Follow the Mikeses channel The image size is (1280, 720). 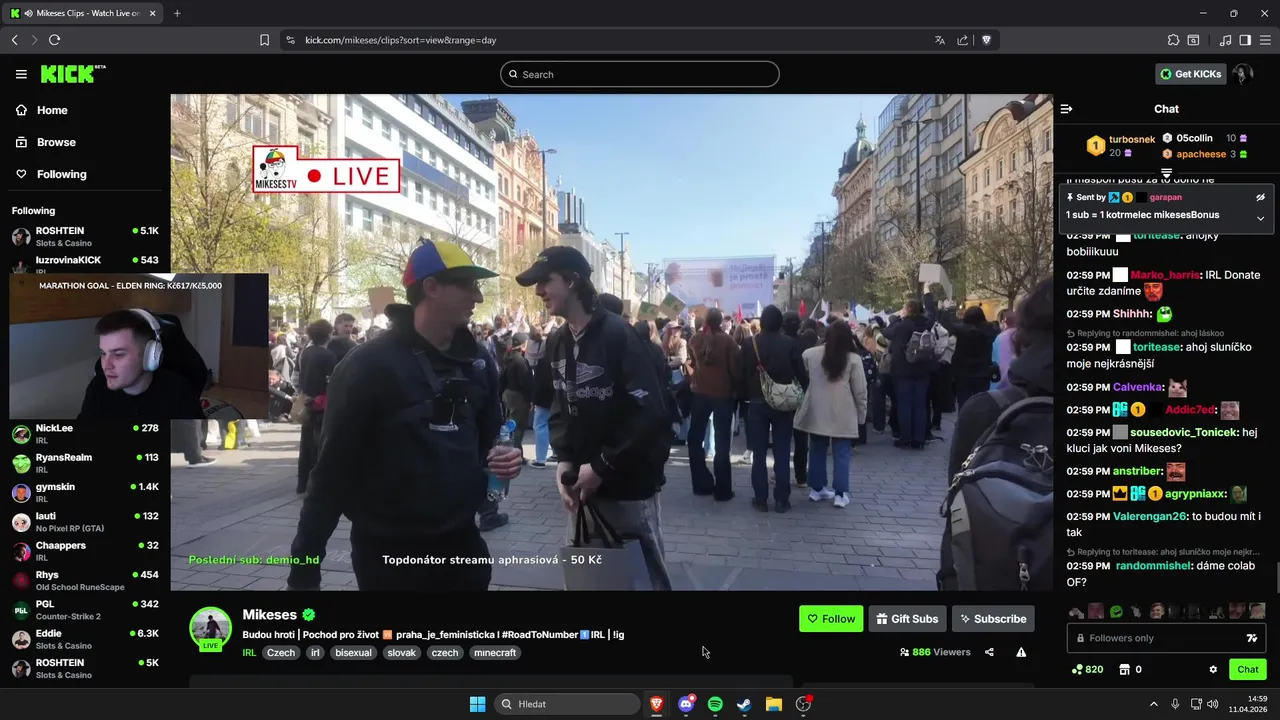click(831, 619)
